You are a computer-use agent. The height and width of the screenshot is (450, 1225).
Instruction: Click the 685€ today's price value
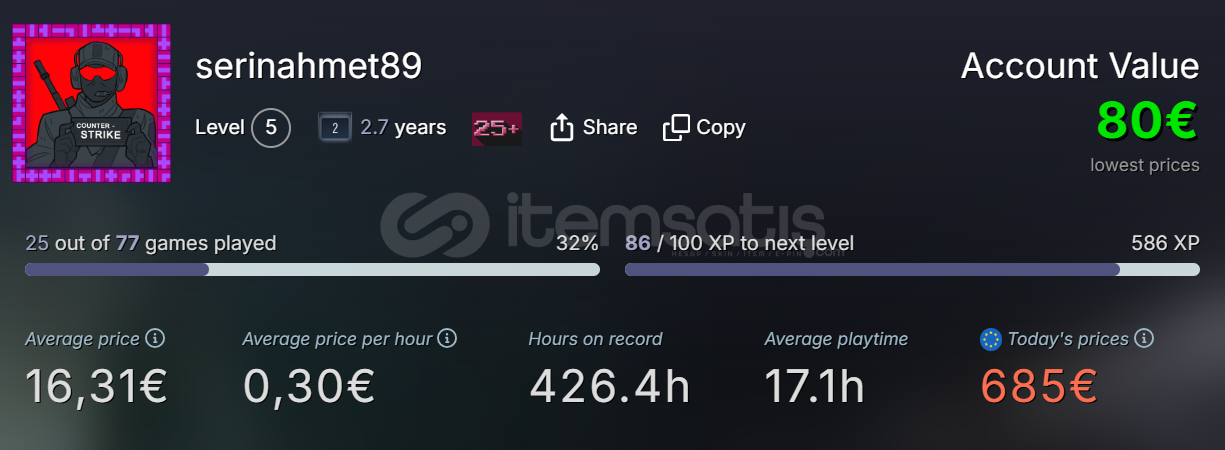1039,386
